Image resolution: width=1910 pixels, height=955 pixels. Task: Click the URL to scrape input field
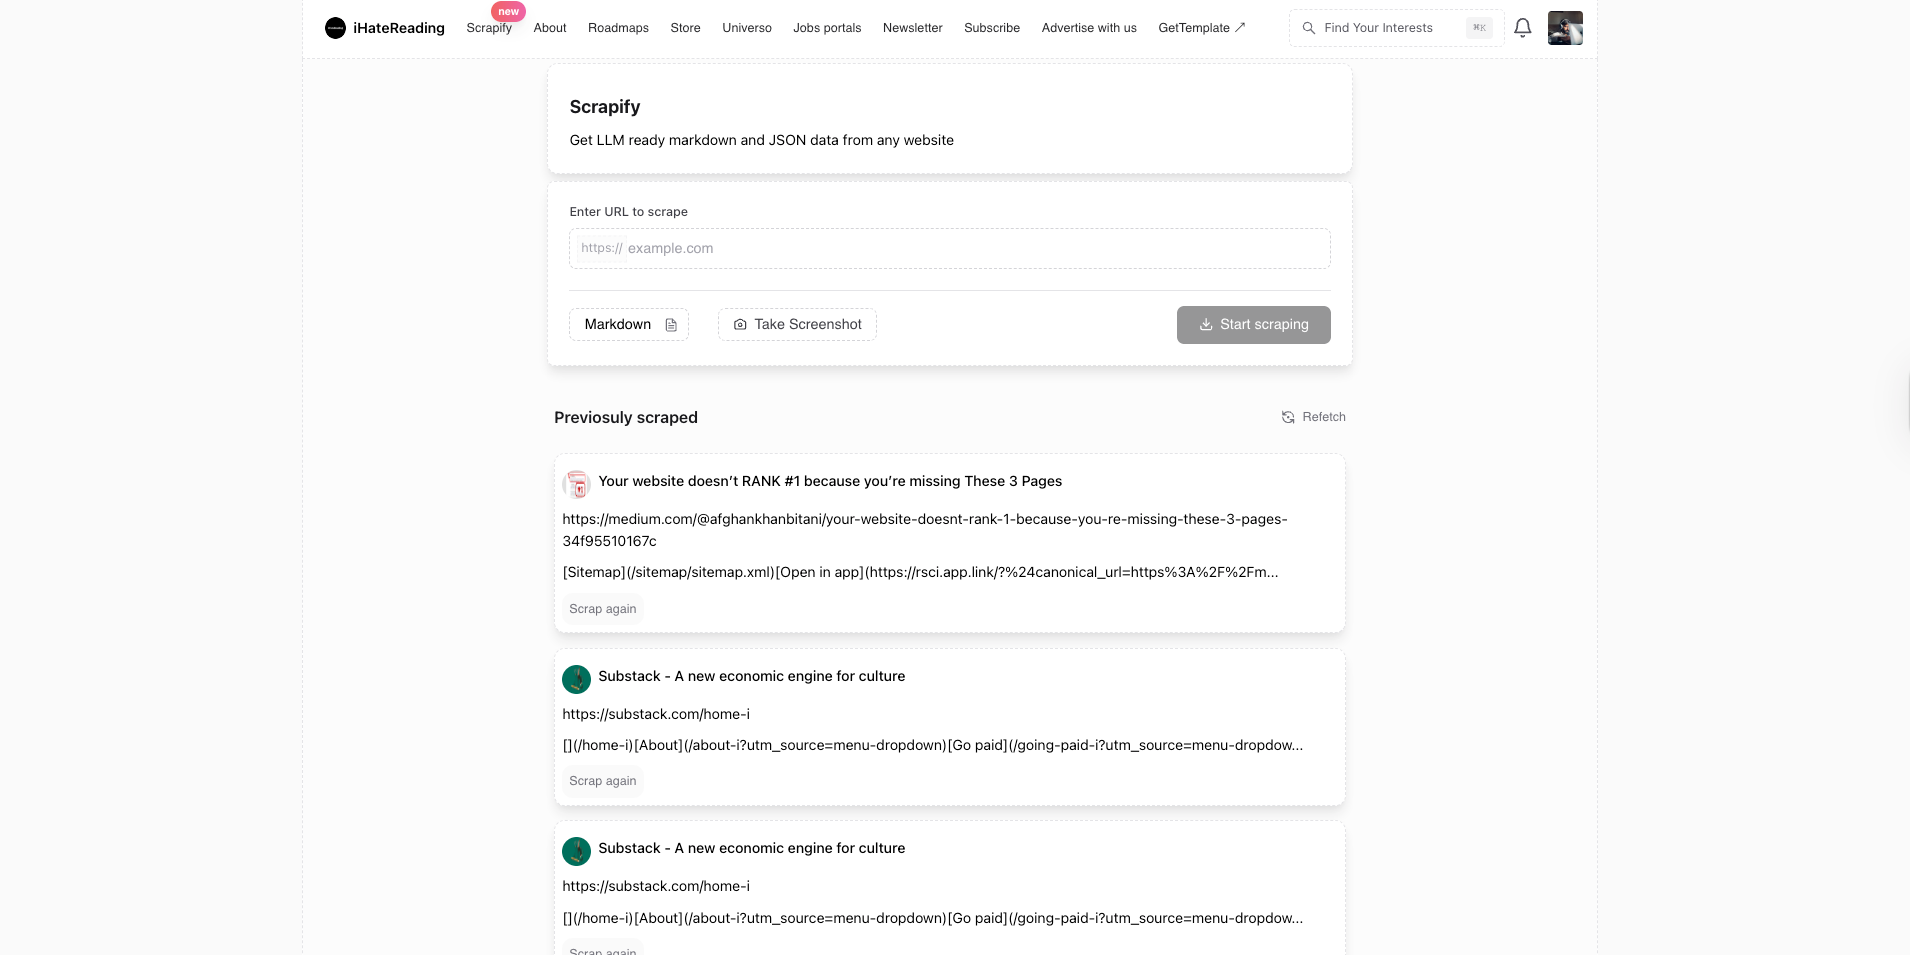click(949, 248)
